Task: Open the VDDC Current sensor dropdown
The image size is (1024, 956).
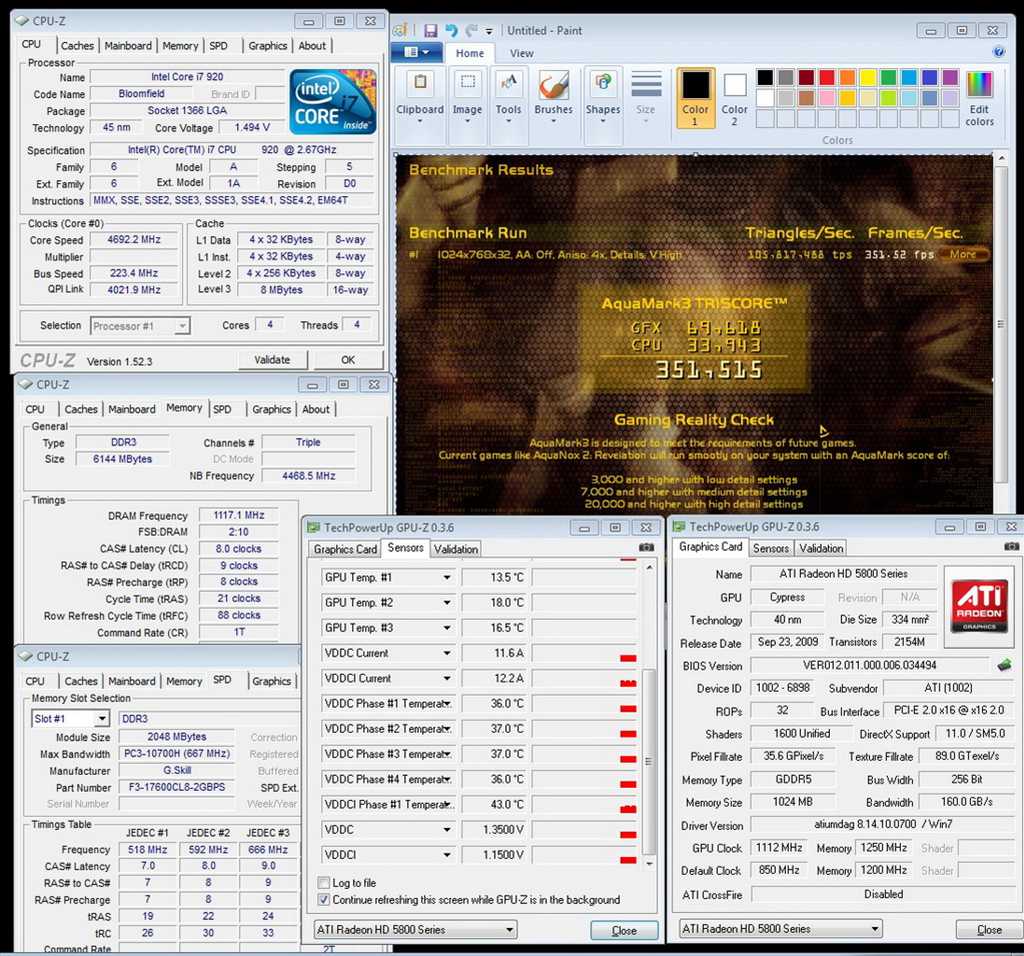Action: [x=447, y=653]
